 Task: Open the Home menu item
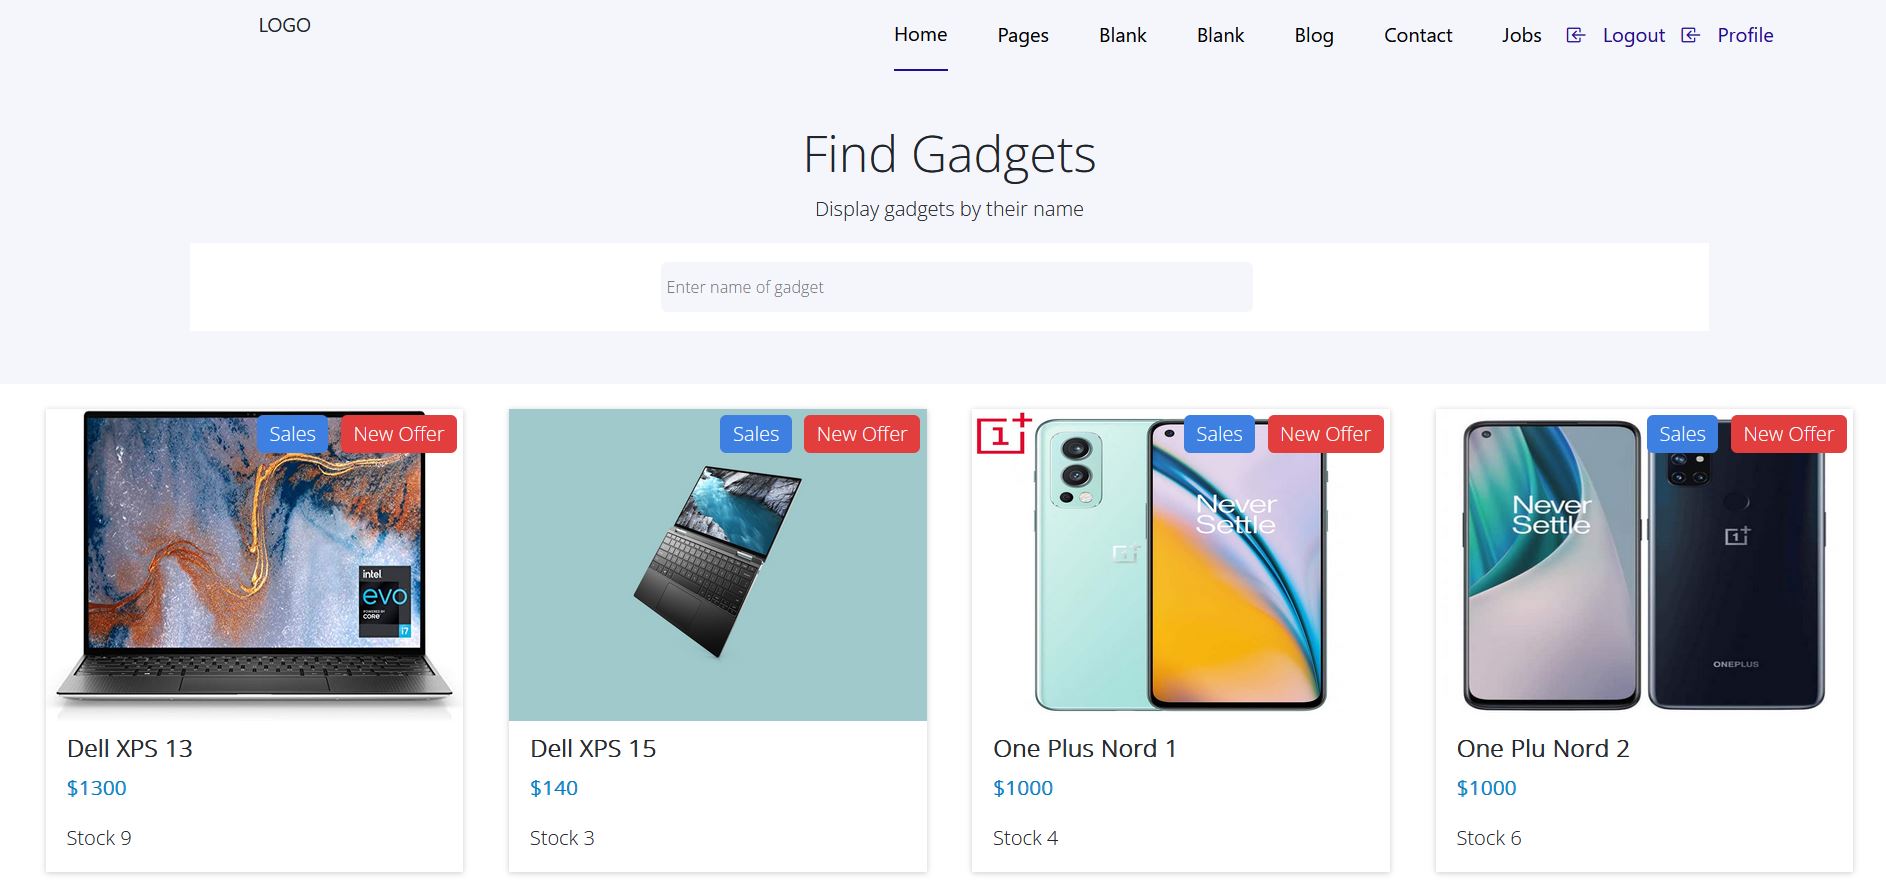tap(920, 35)
